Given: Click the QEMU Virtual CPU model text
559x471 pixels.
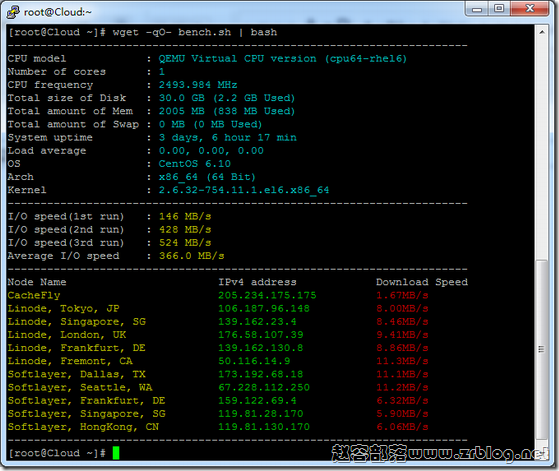Looking at the screenshot, I should [282, 59].
